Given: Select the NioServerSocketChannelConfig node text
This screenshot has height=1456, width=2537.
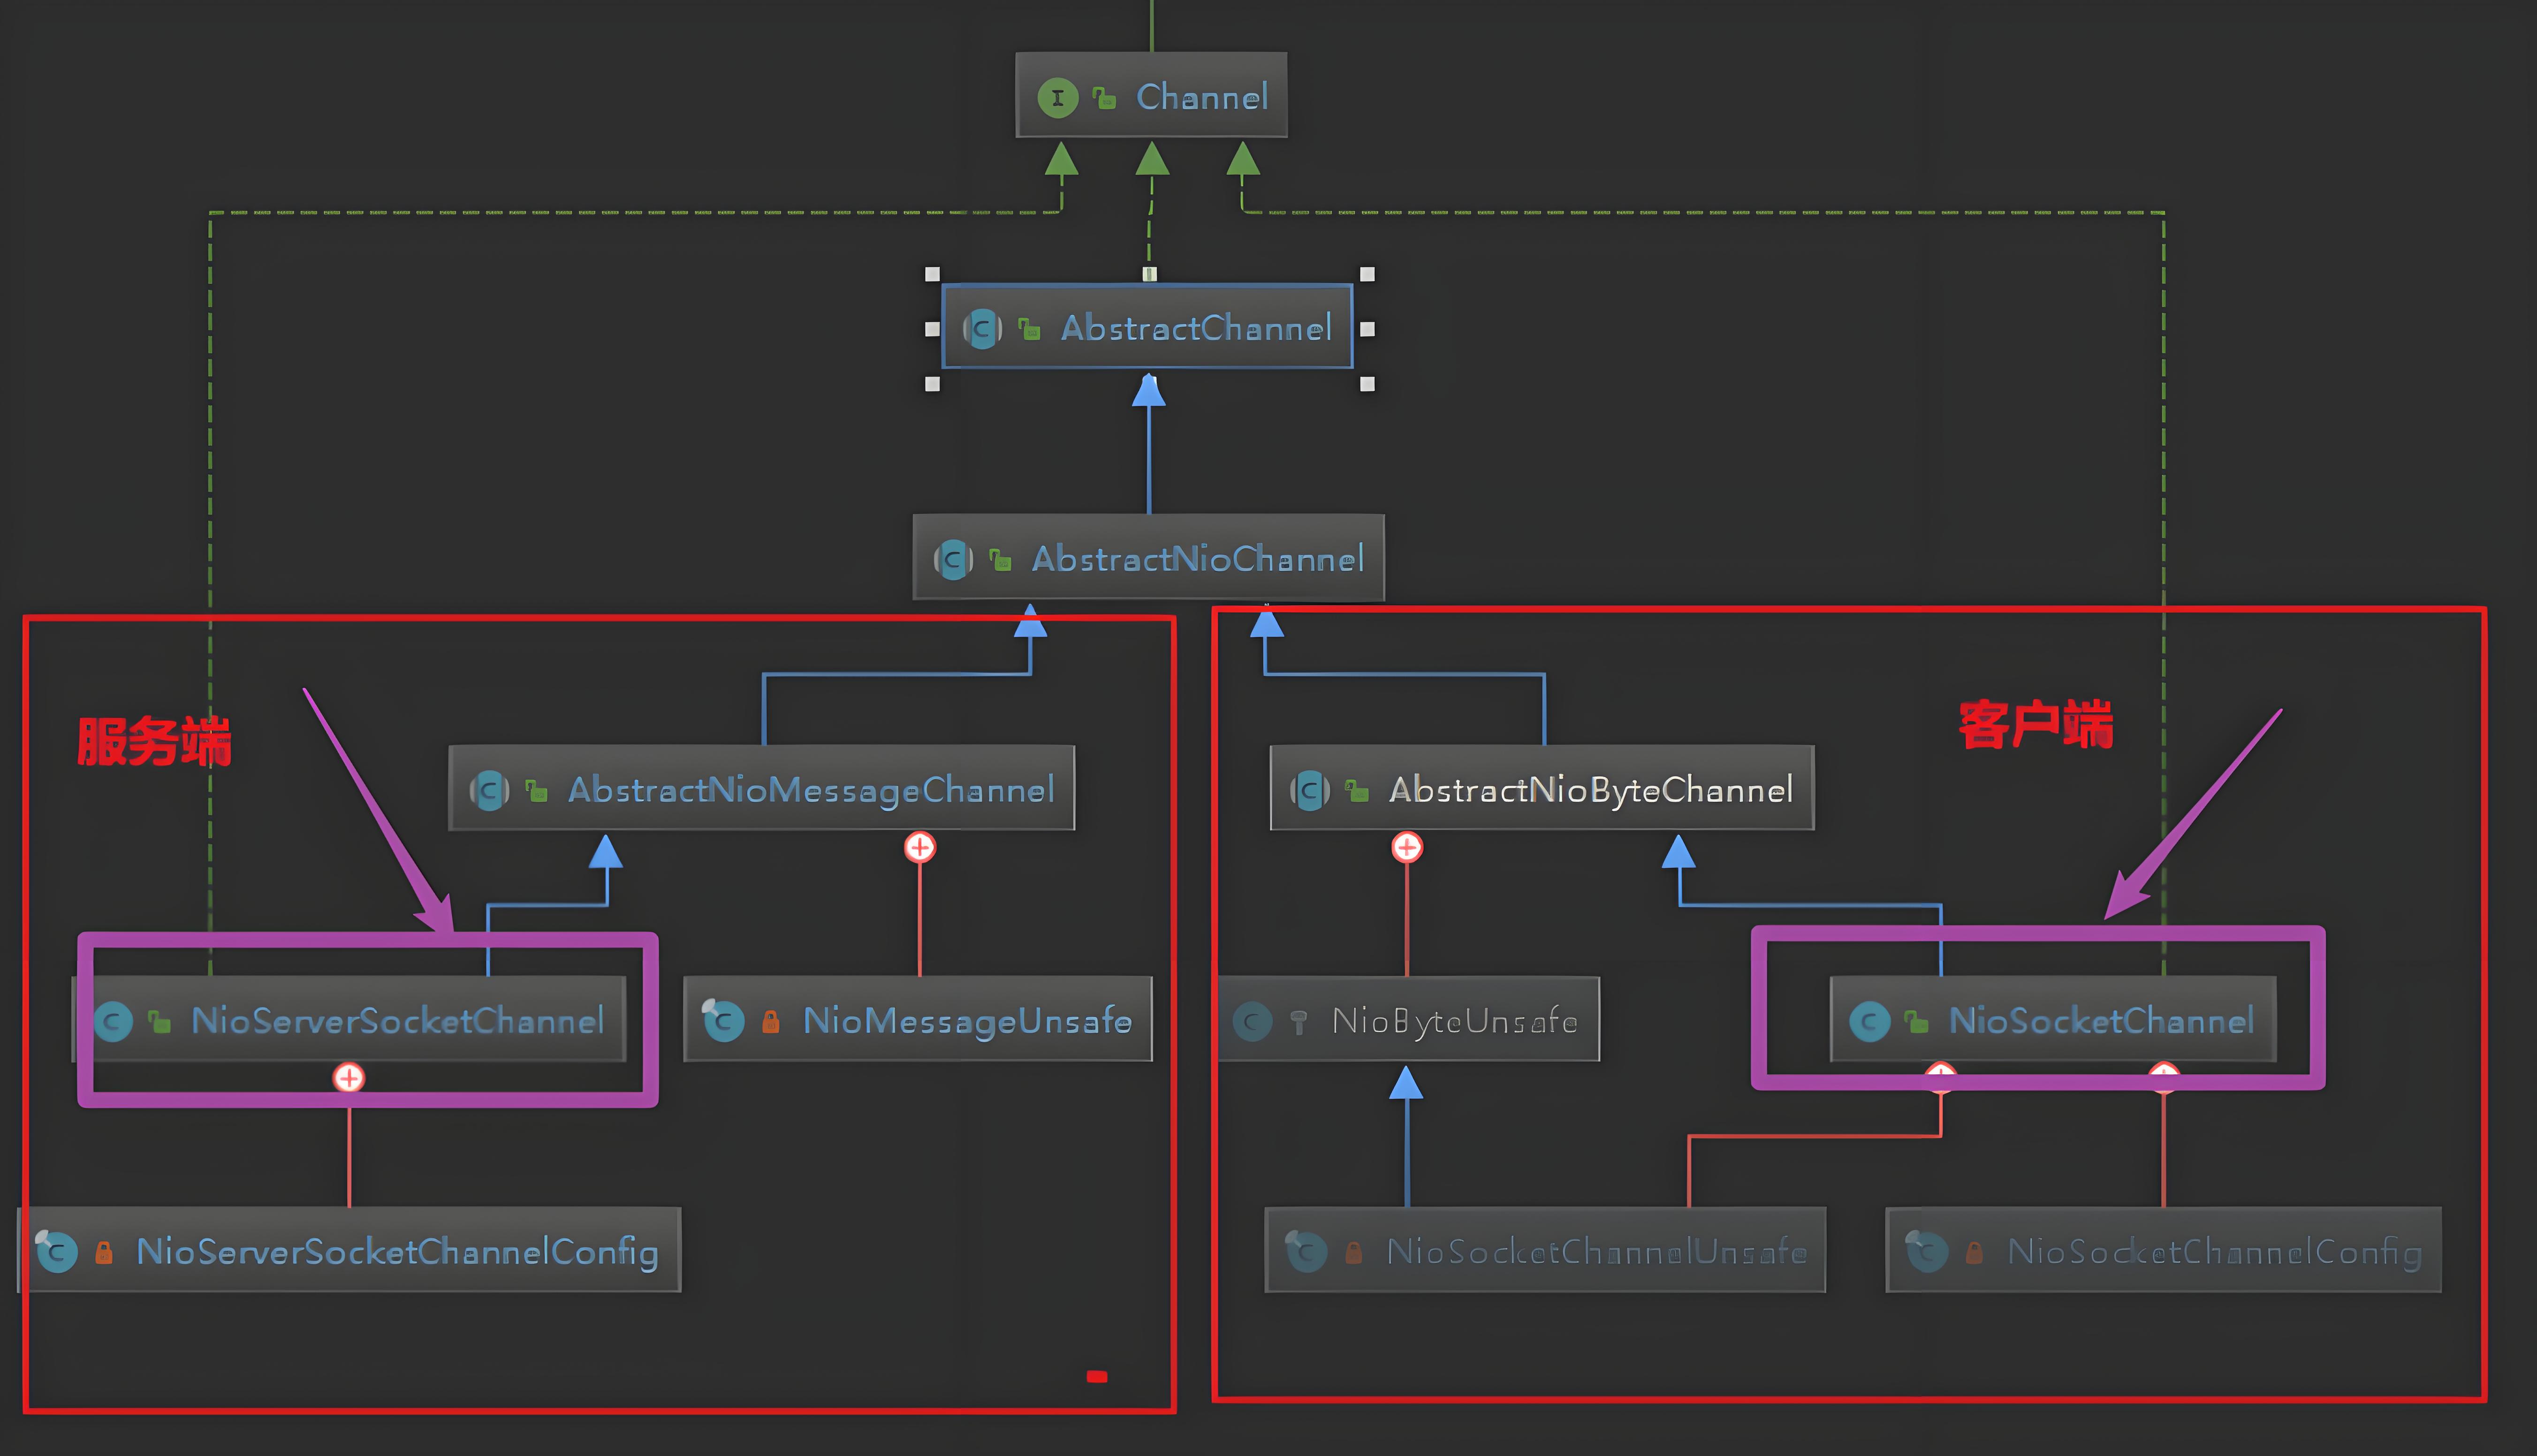Looking at the screenshot, I should tap(397, 1252).
